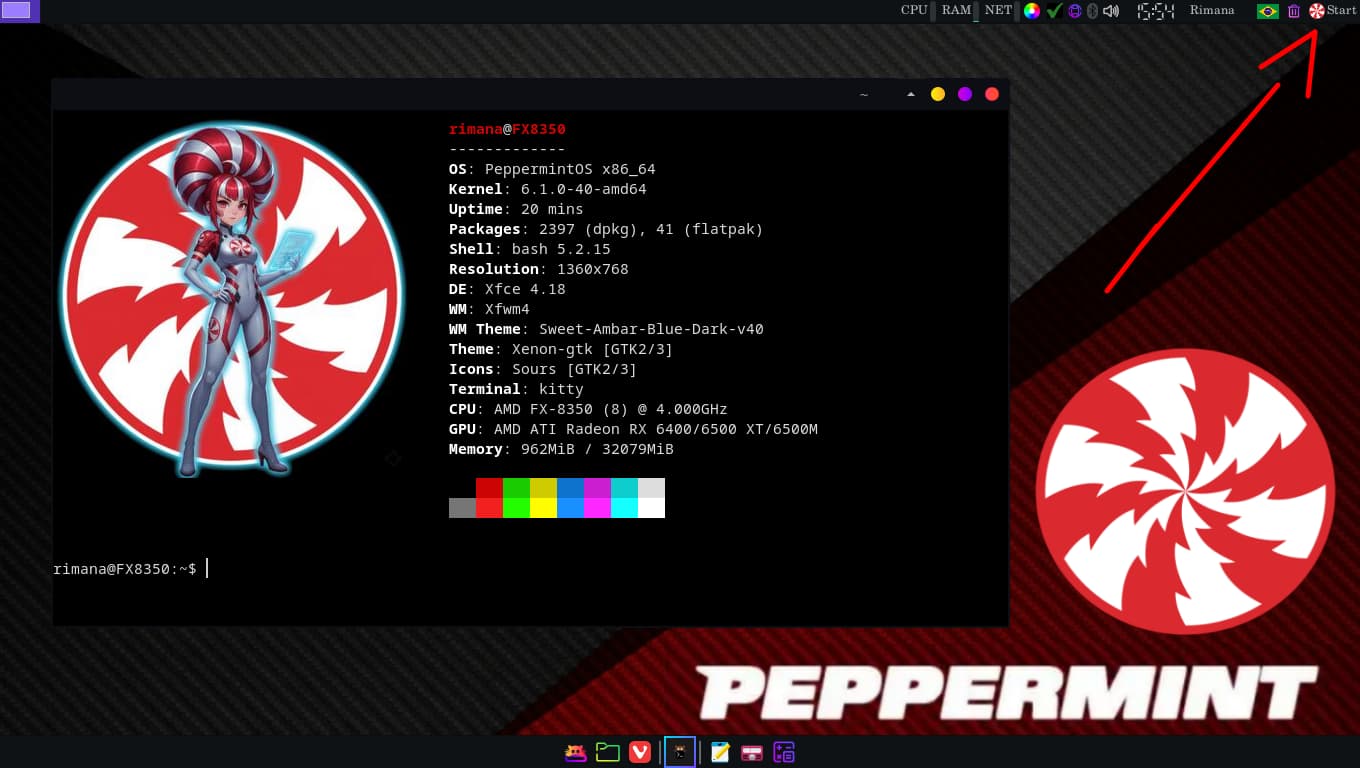Click the Rimana user name in panel

pos(1211,11)
